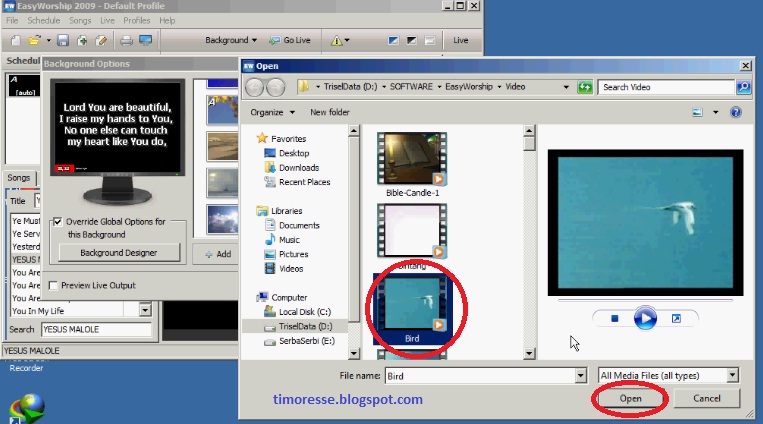Screen dimensions: 763x424
Task: Stop the video preview playback
Action: [x=615, y=319]
